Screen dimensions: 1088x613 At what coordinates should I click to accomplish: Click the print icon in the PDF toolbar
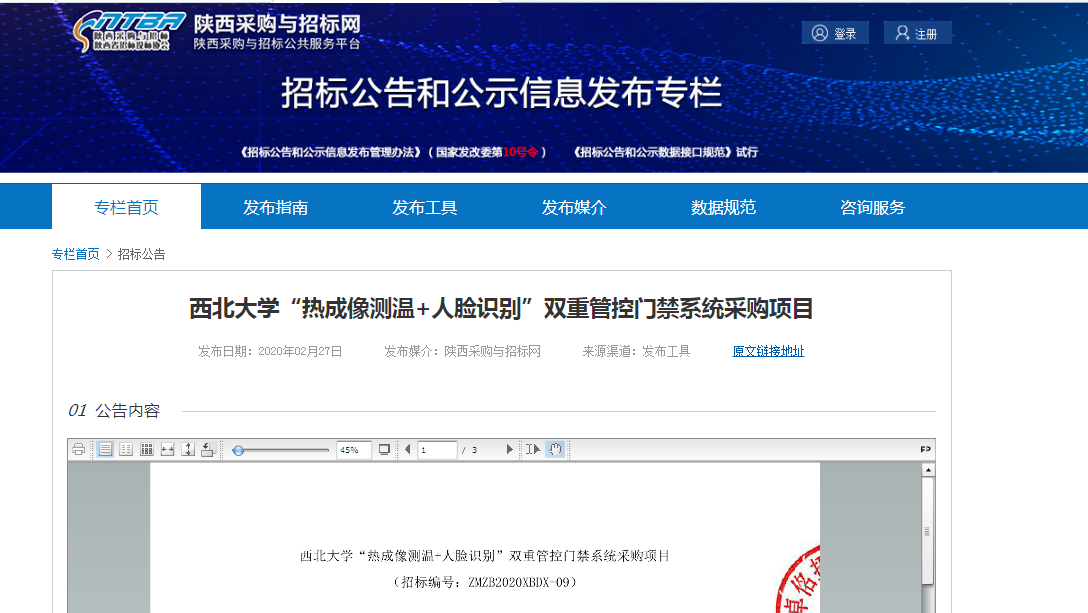click(78, 450)
